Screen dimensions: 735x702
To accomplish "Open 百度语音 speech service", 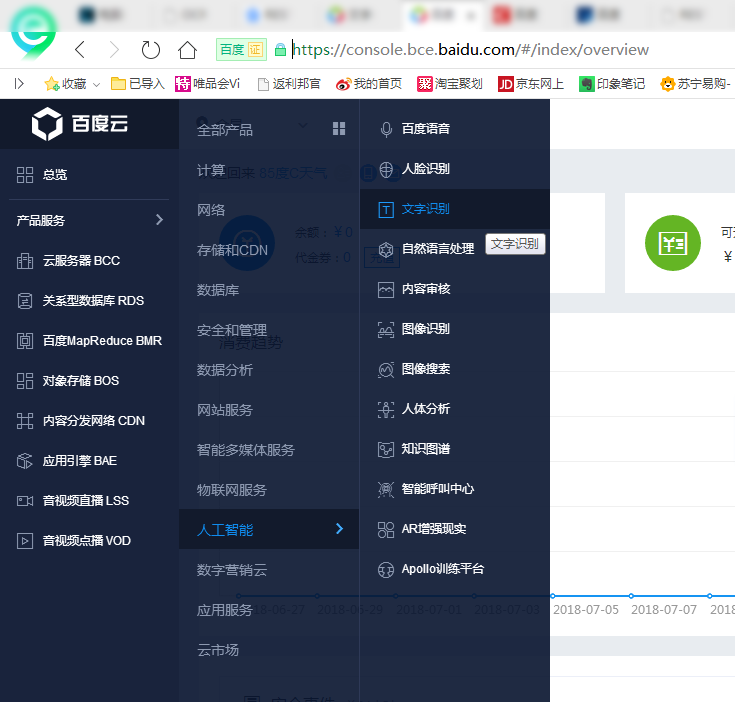I will click(x=455, y=129).
